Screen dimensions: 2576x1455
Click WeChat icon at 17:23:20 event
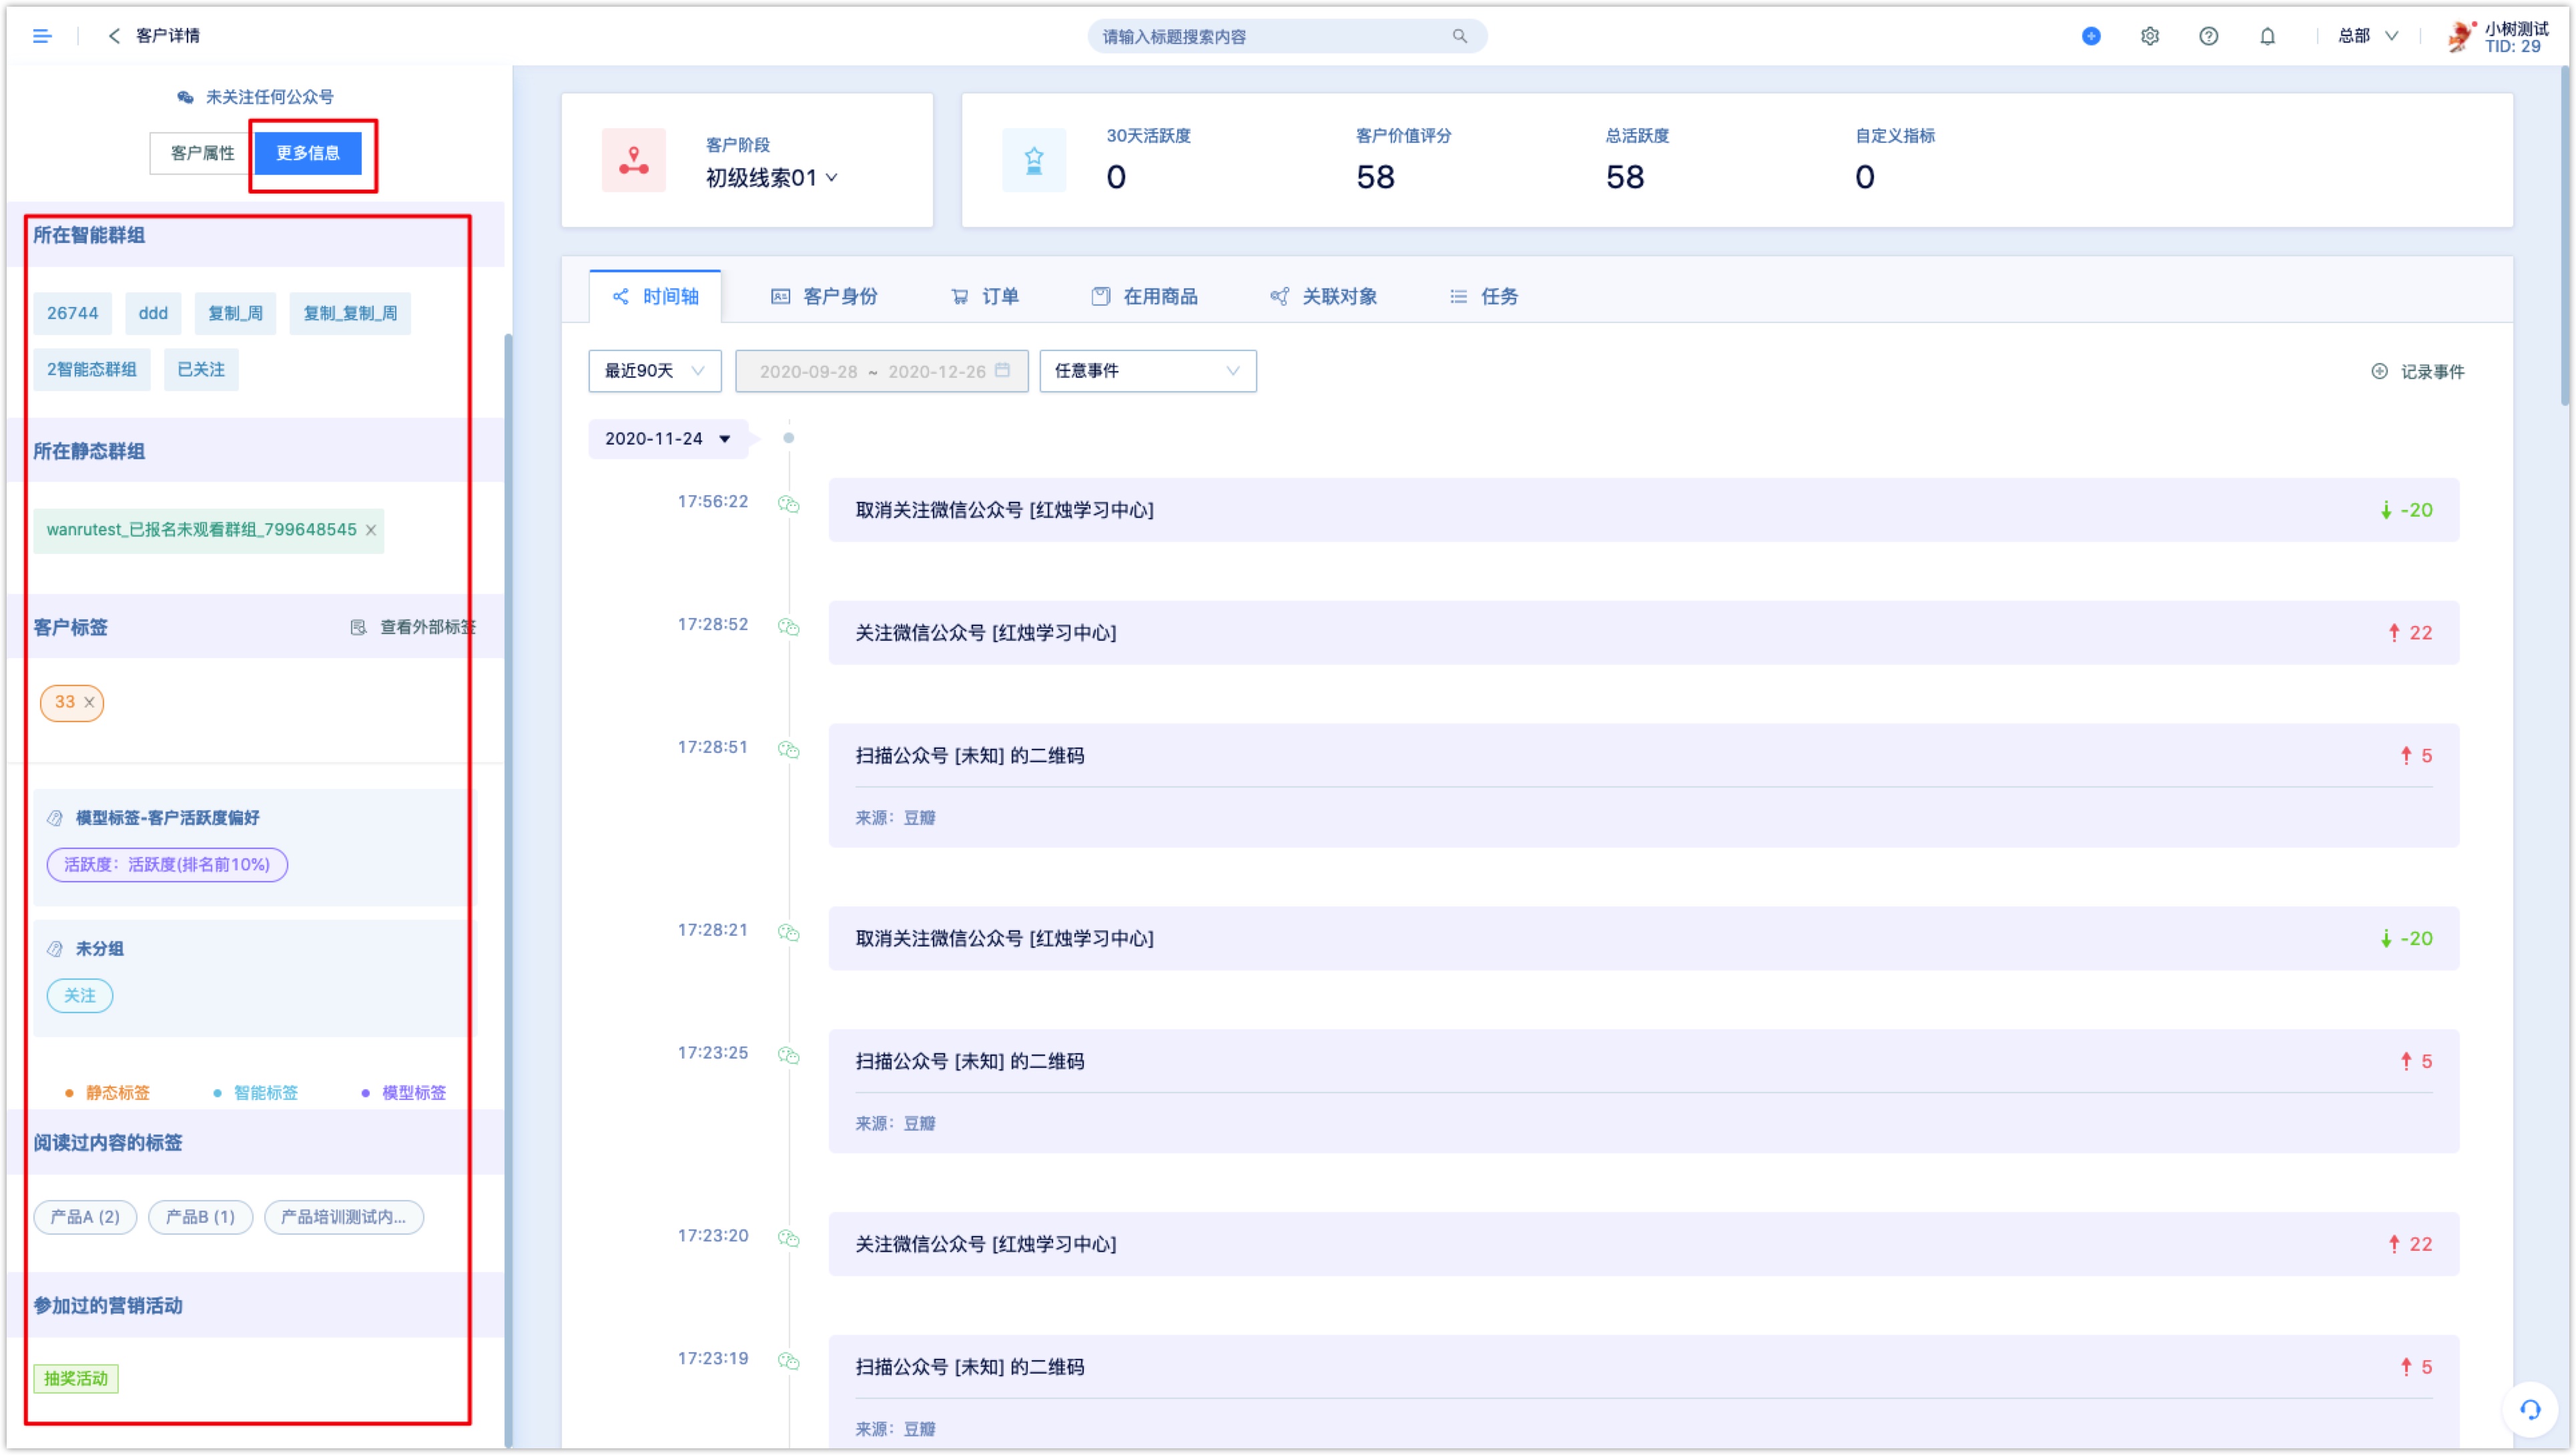pos(789,1239)
